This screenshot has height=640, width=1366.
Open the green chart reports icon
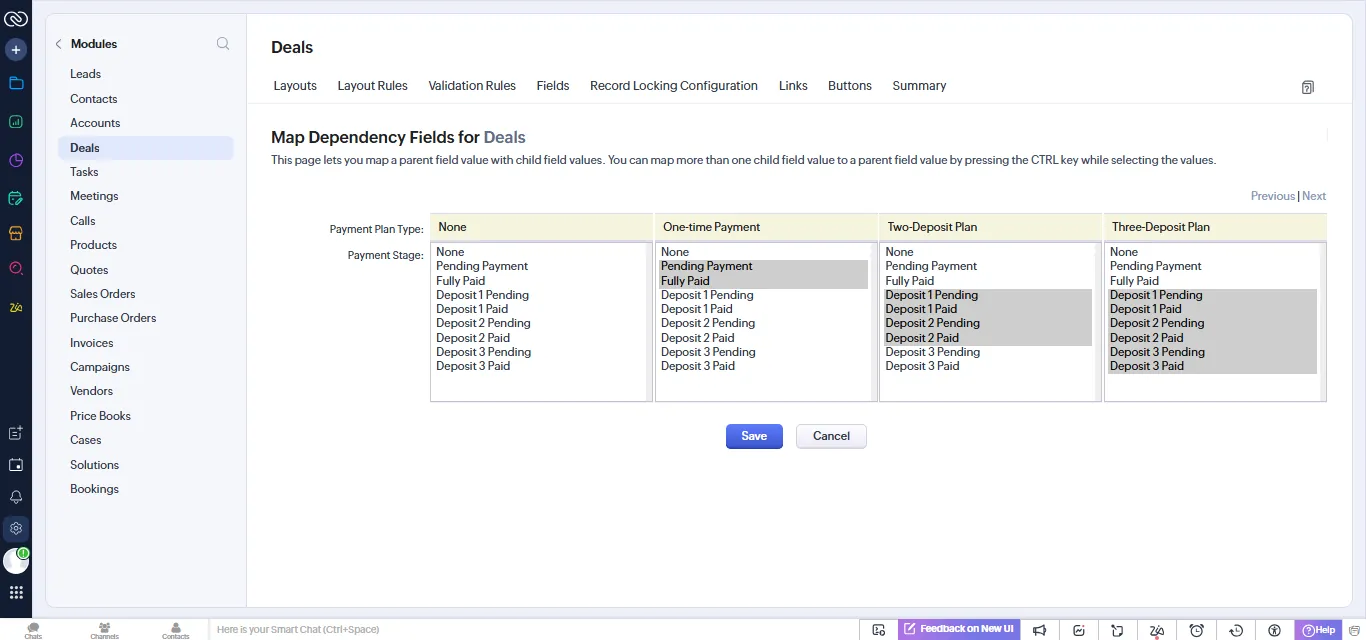click(16, 122)
